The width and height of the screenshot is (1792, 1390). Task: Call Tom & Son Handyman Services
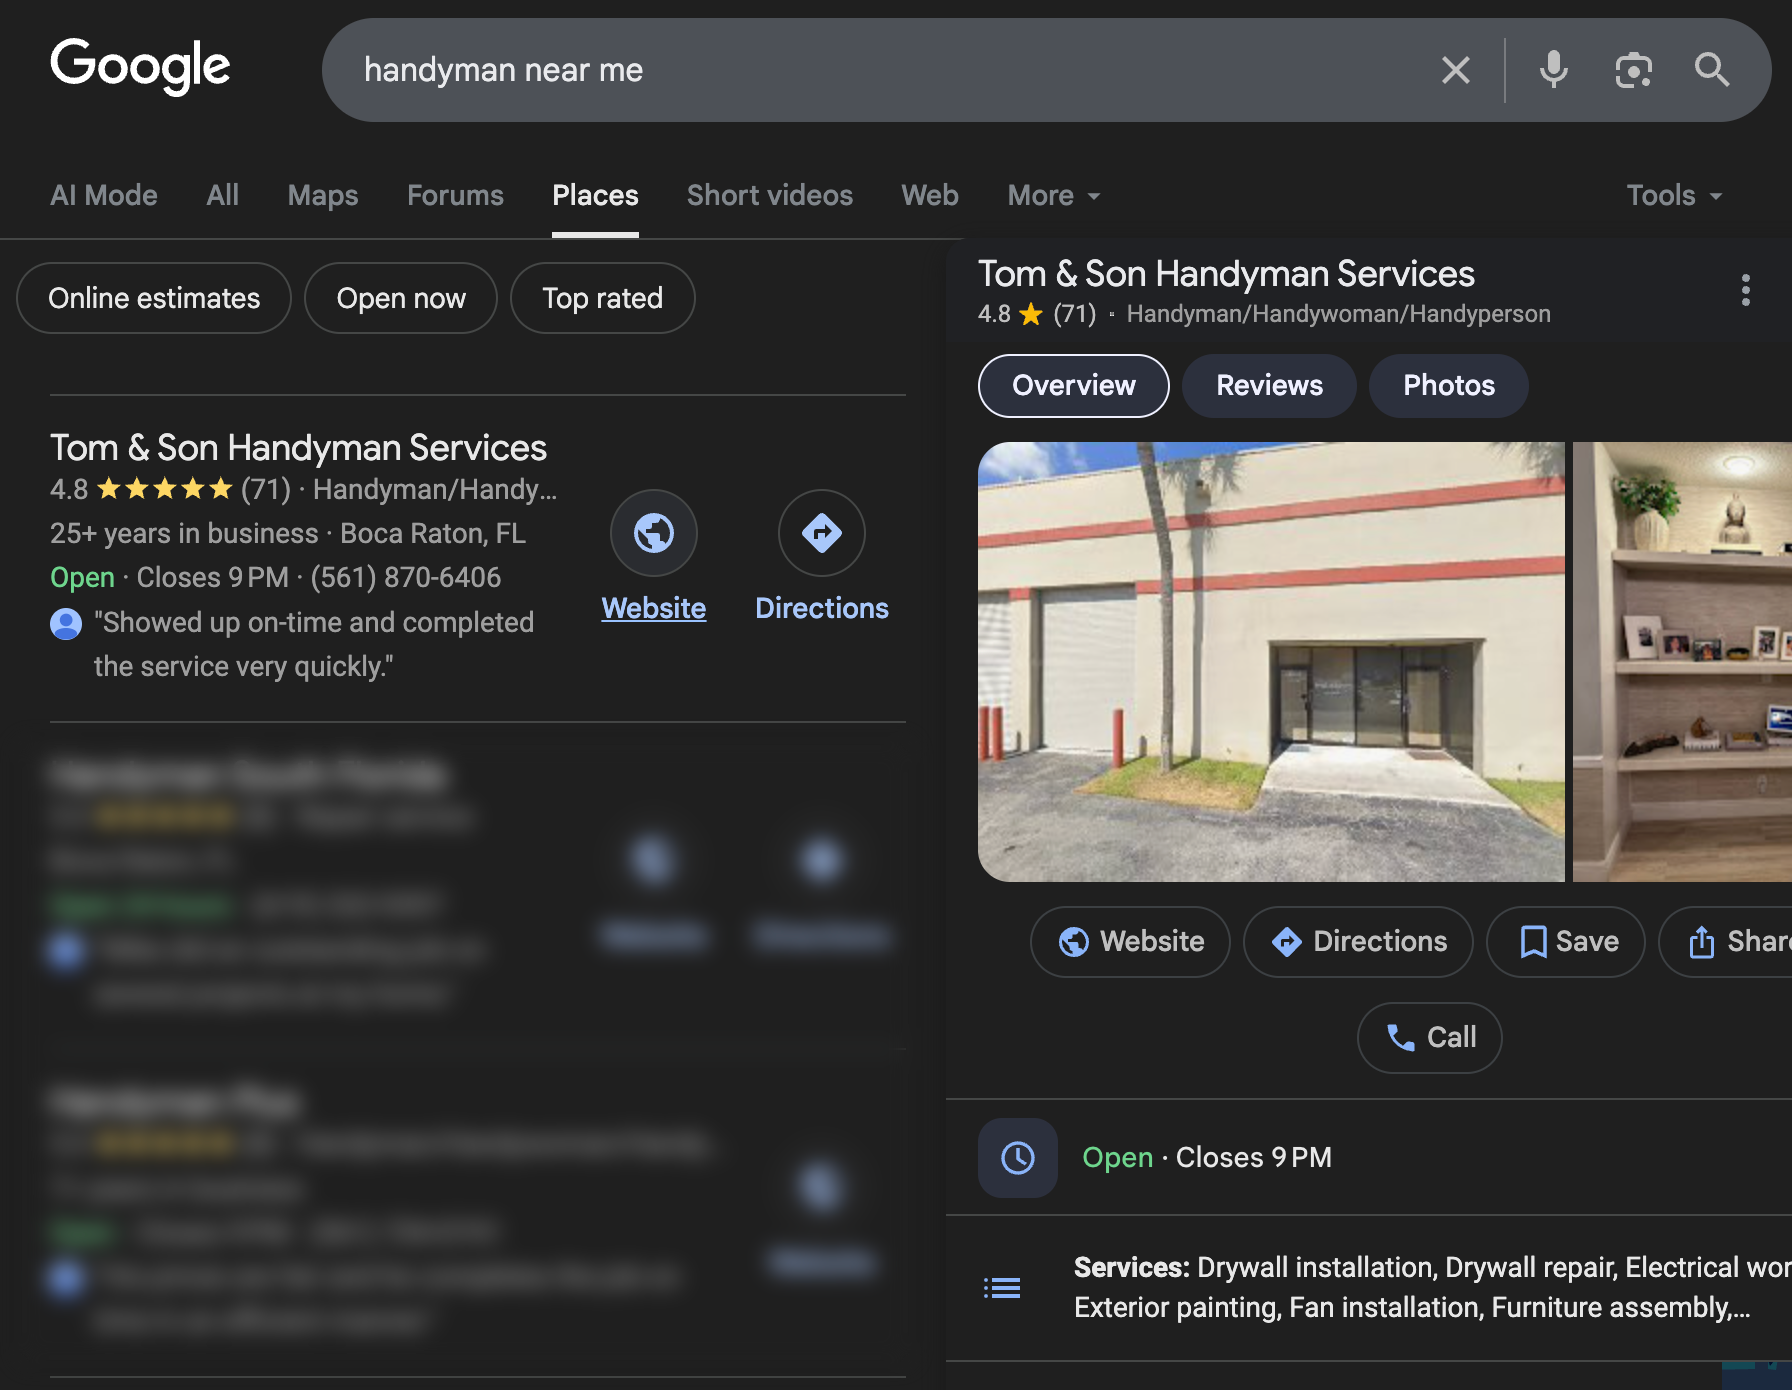pyautogui.click(x=1430, y=1038)
